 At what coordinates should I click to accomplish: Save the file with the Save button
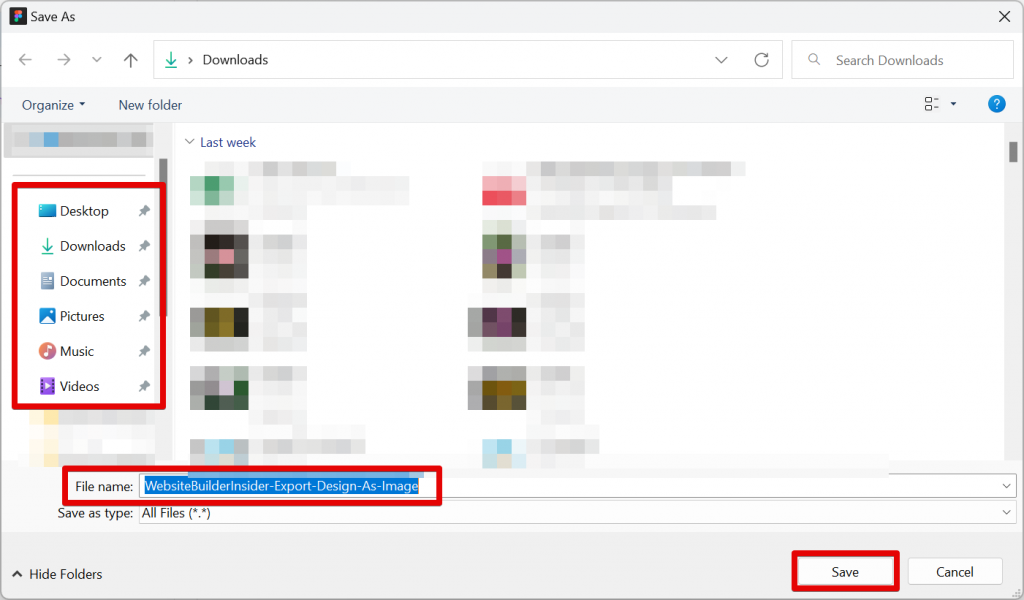point(845,571)
